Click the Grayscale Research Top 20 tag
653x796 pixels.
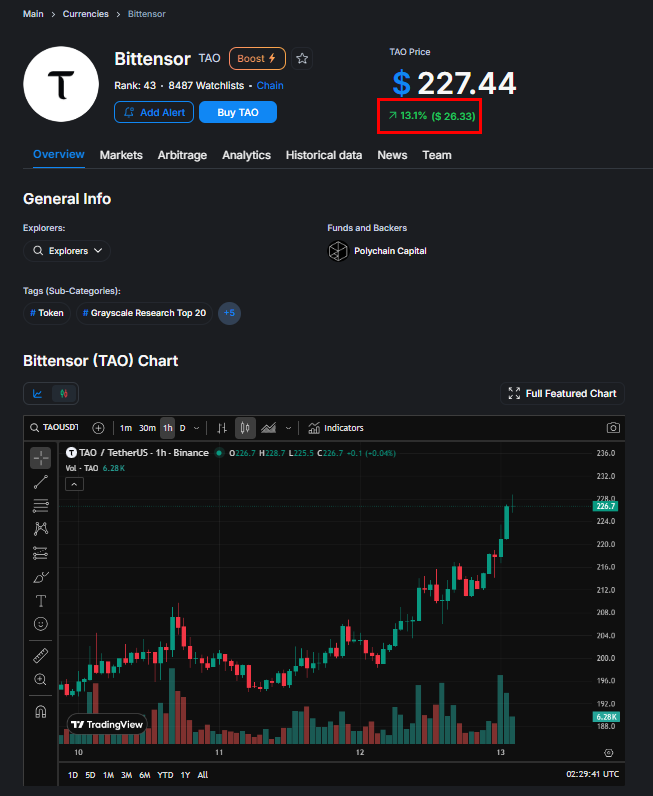click(144, 313)
